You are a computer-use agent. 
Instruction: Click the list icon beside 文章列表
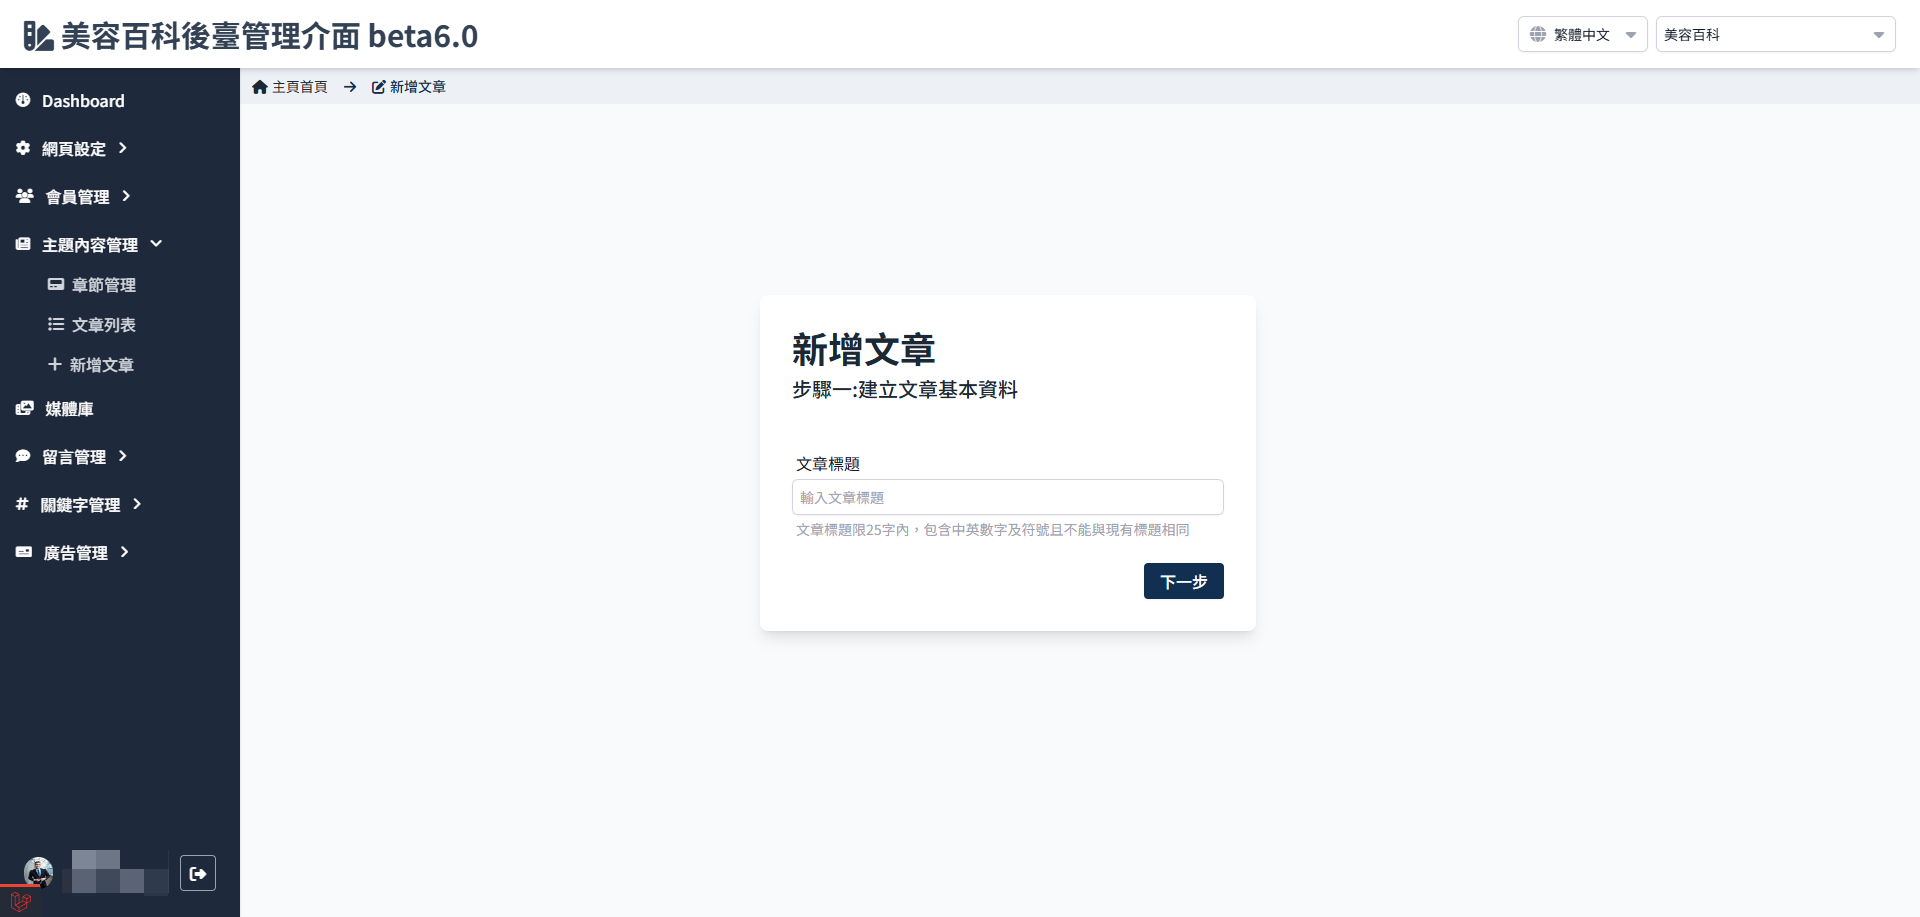[56, 324]
